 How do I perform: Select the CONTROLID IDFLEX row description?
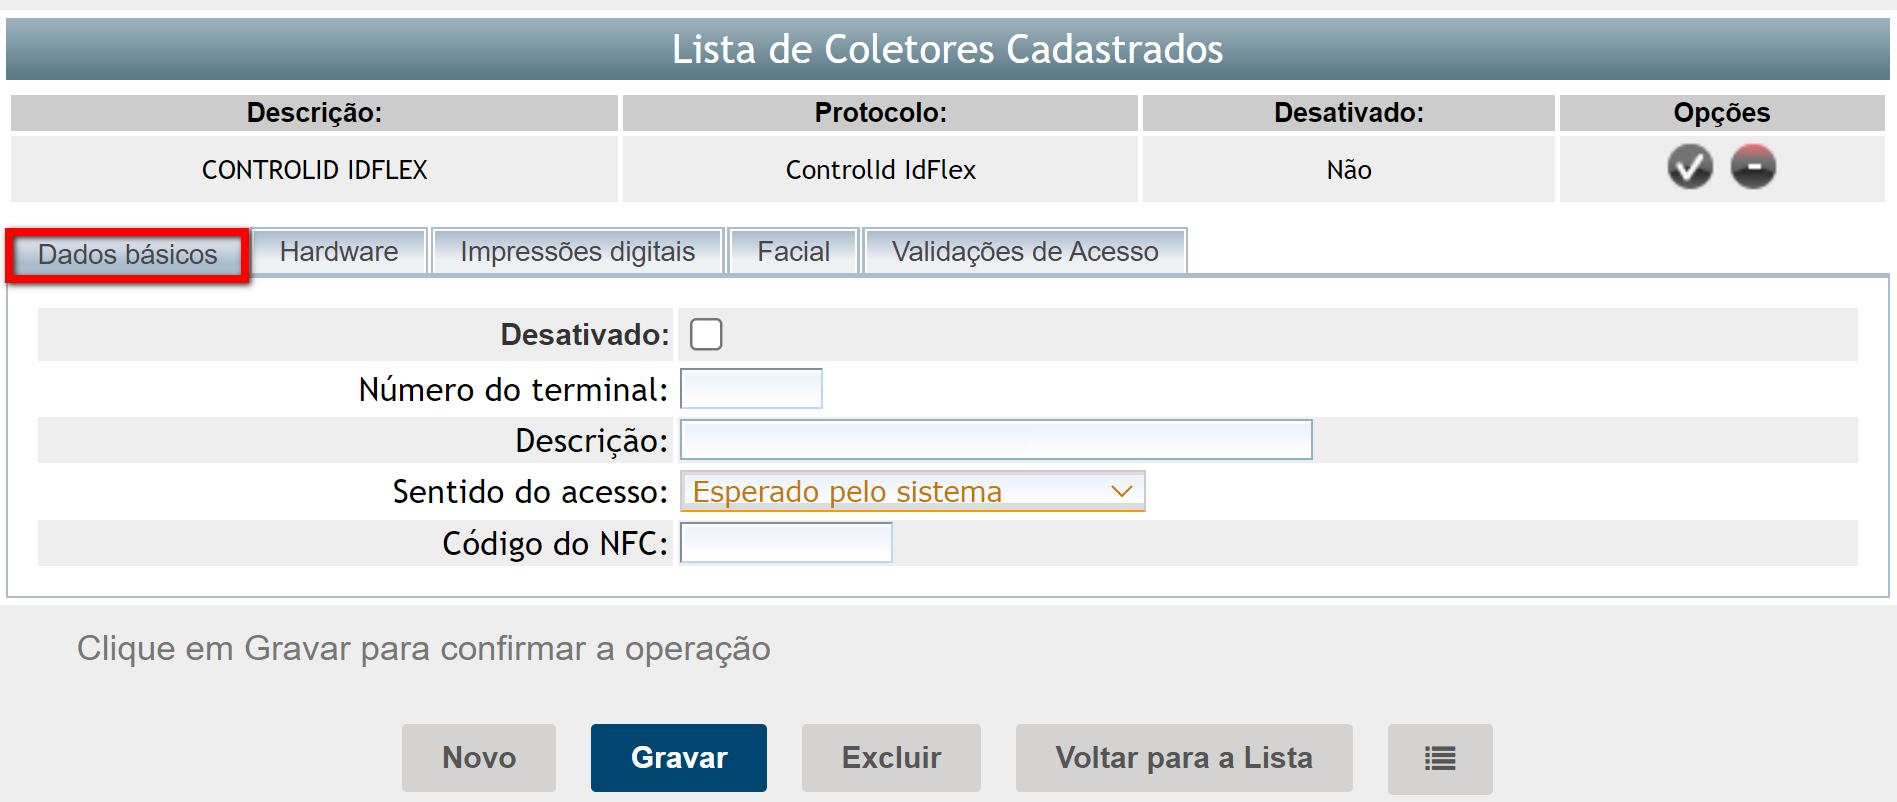tap(314, 170)
